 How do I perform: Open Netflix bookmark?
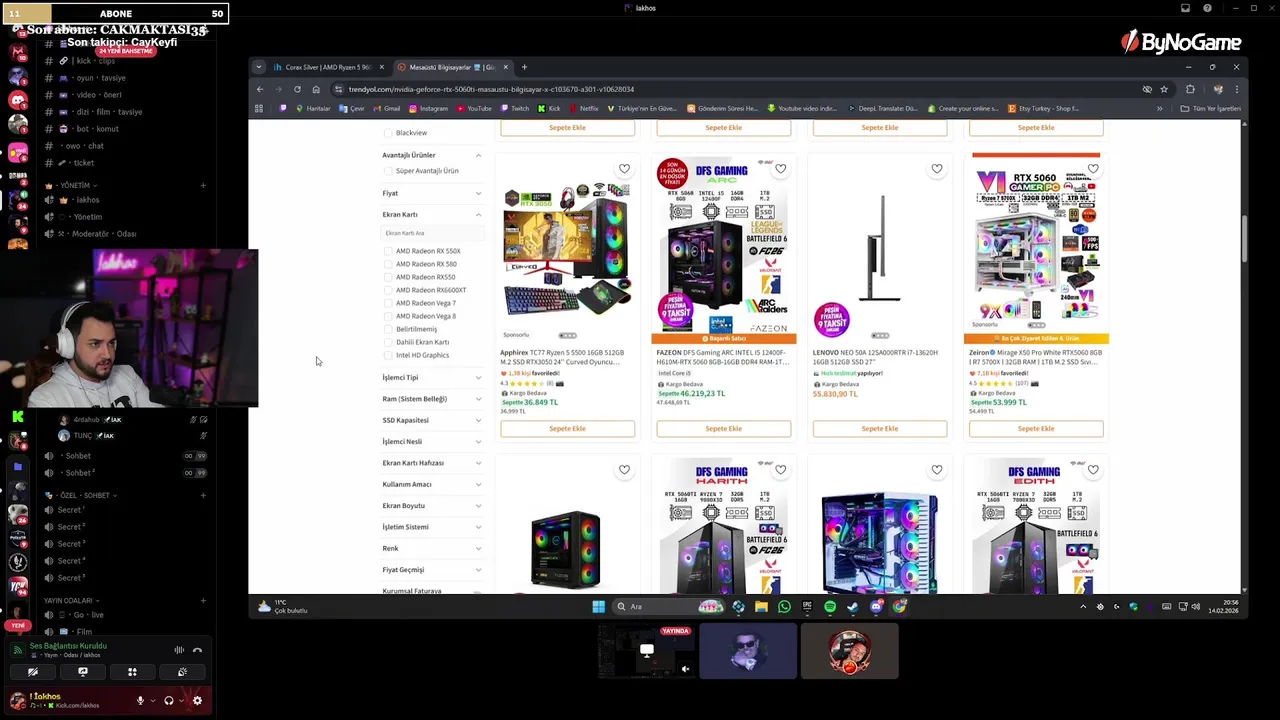tap(584, 108)
